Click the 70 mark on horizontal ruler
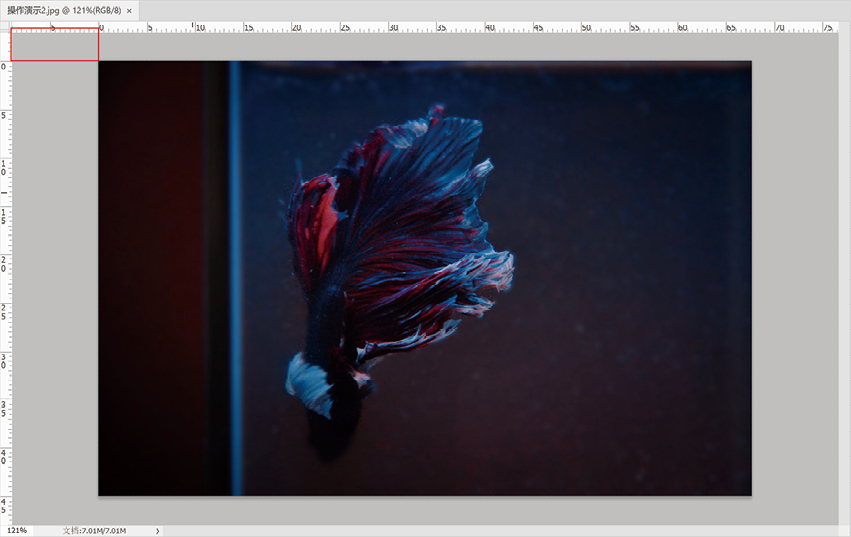Image resolution: width=851 pixels, height=537 pixels. pyautogui.click(x=779, y=27)
